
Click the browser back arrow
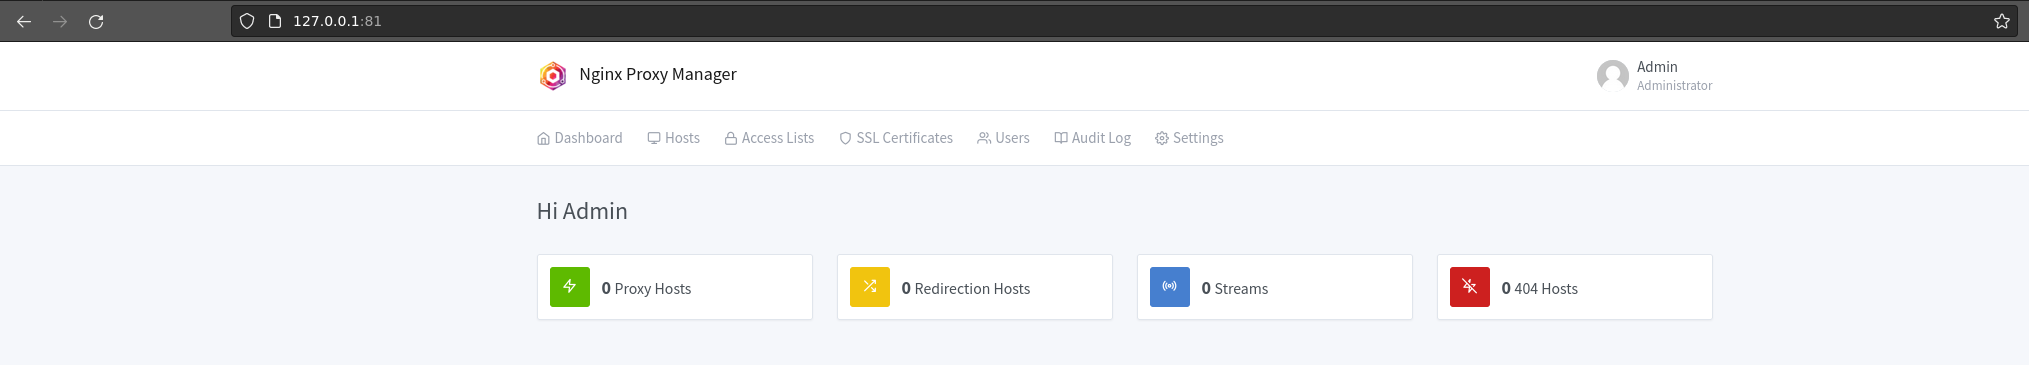click(x=24, y=21)
